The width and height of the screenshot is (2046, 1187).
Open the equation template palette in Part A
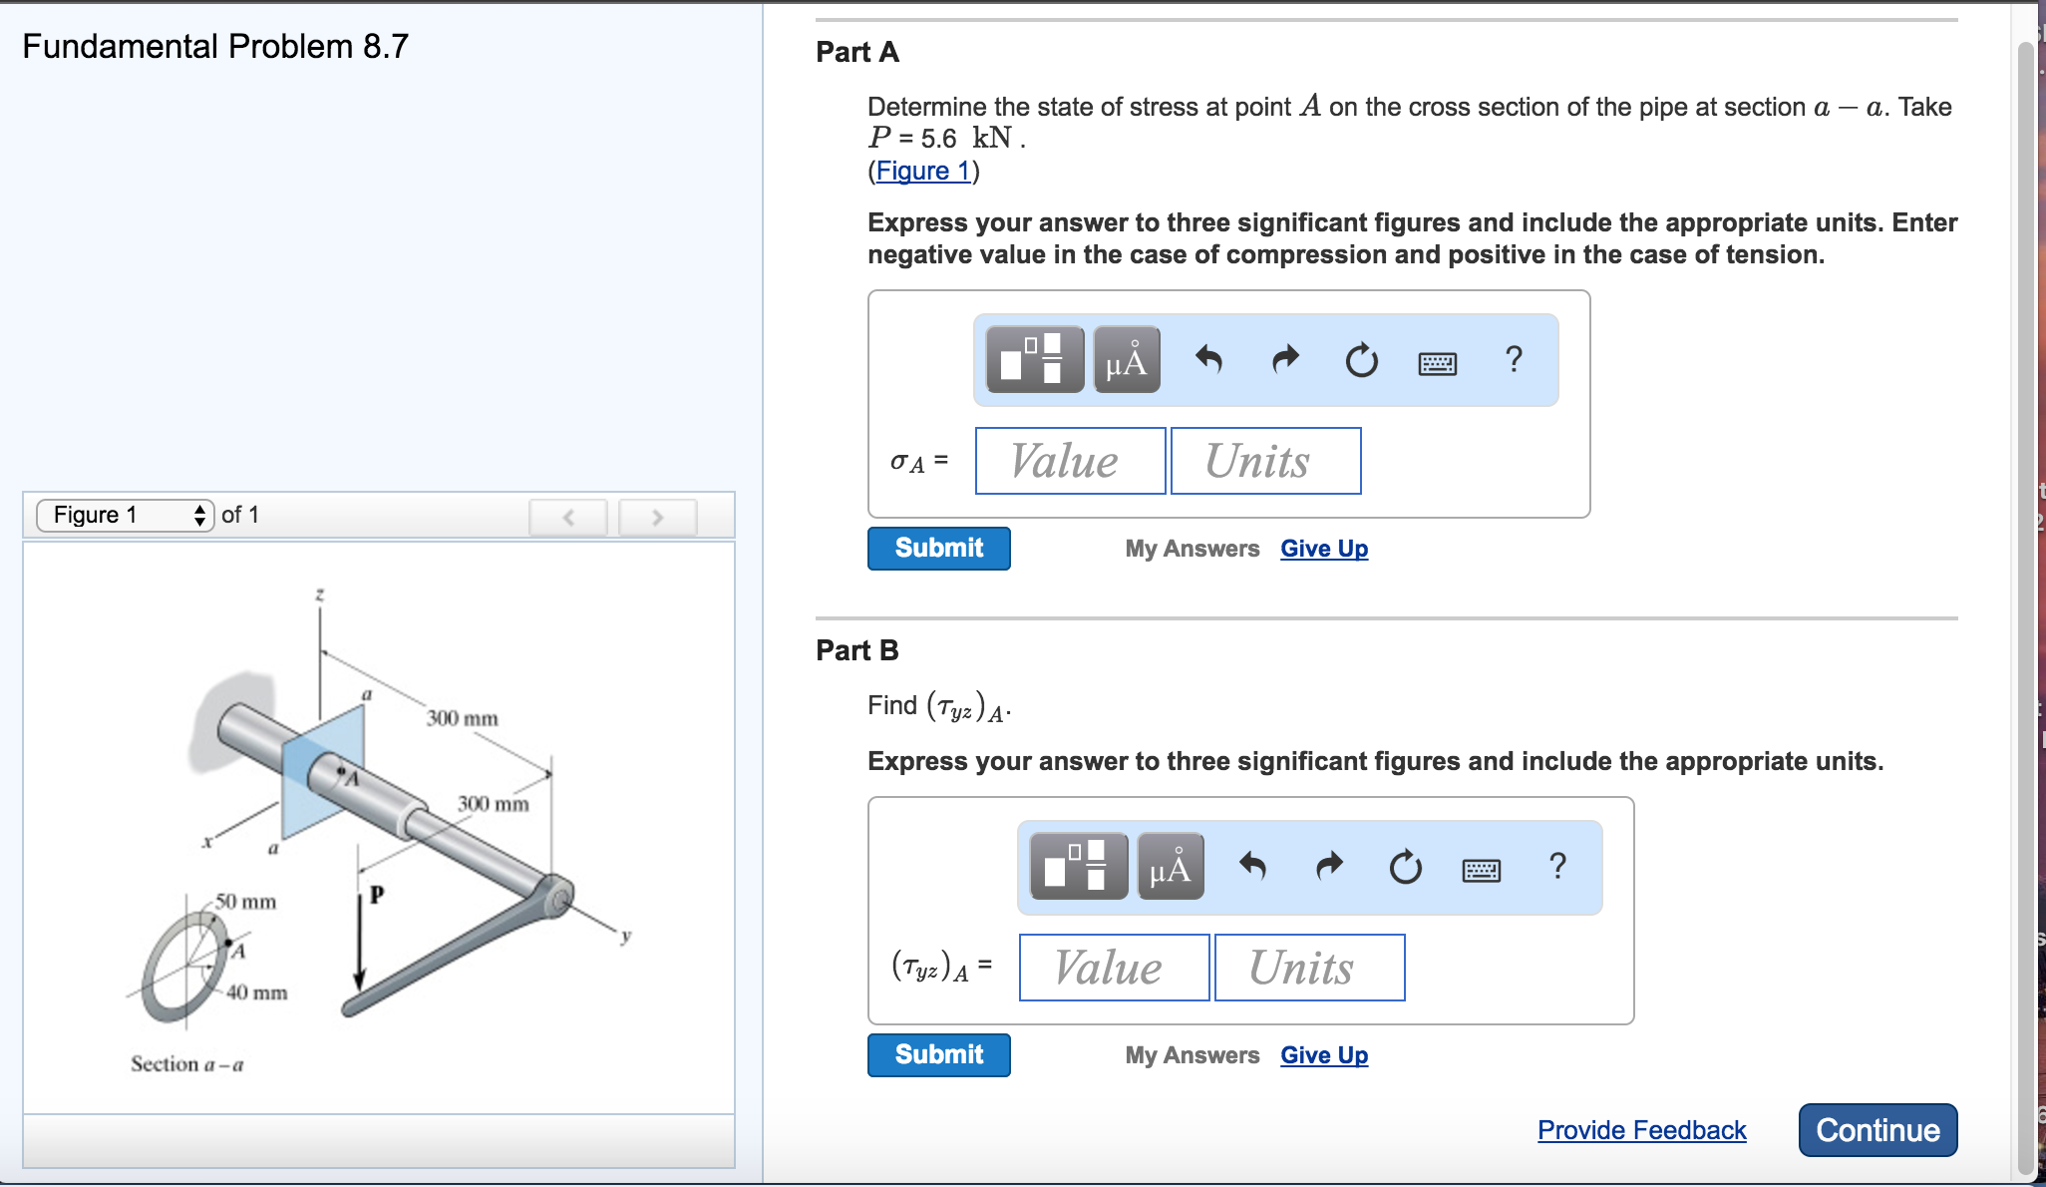tap(1034, 359)
